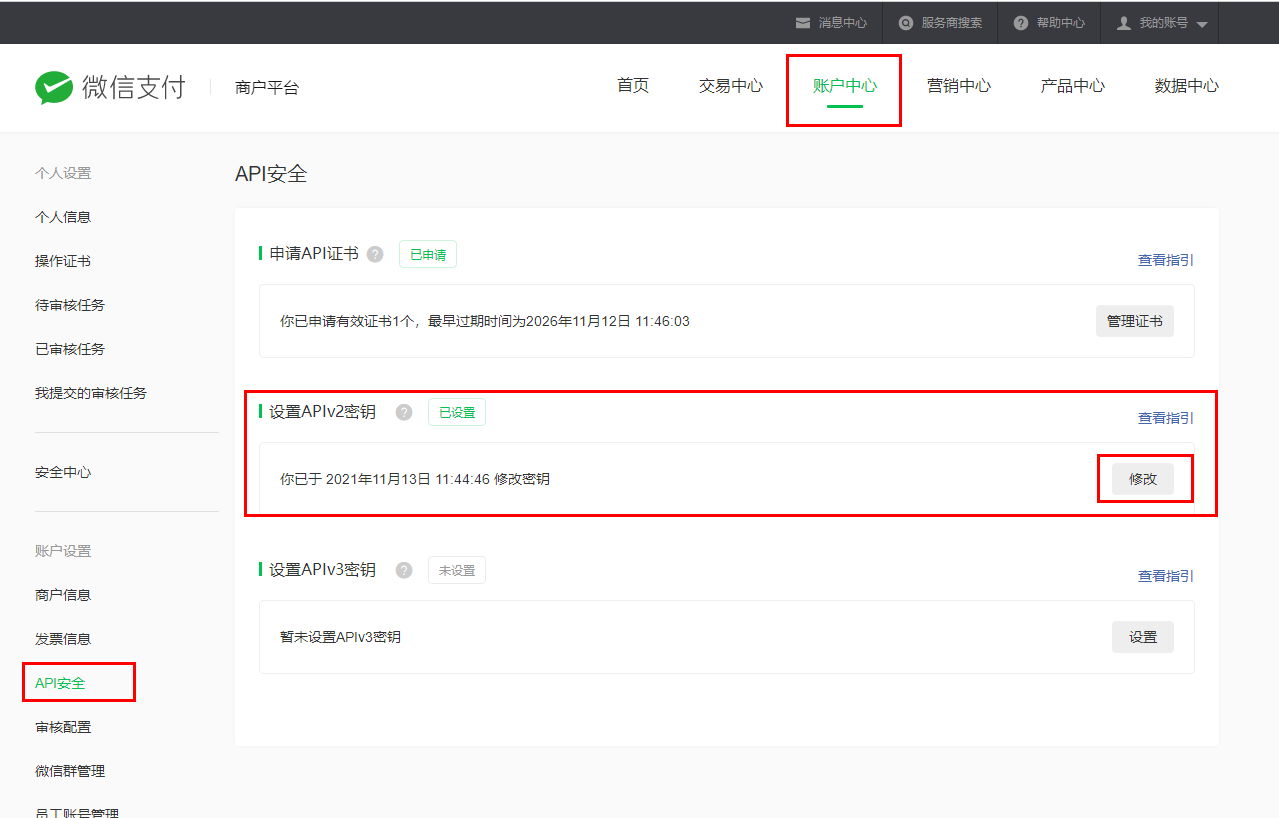This screenshot has height=818, width=1279.
Task: Click 修改 button for APIv2 key
Action: [1143, 479]
